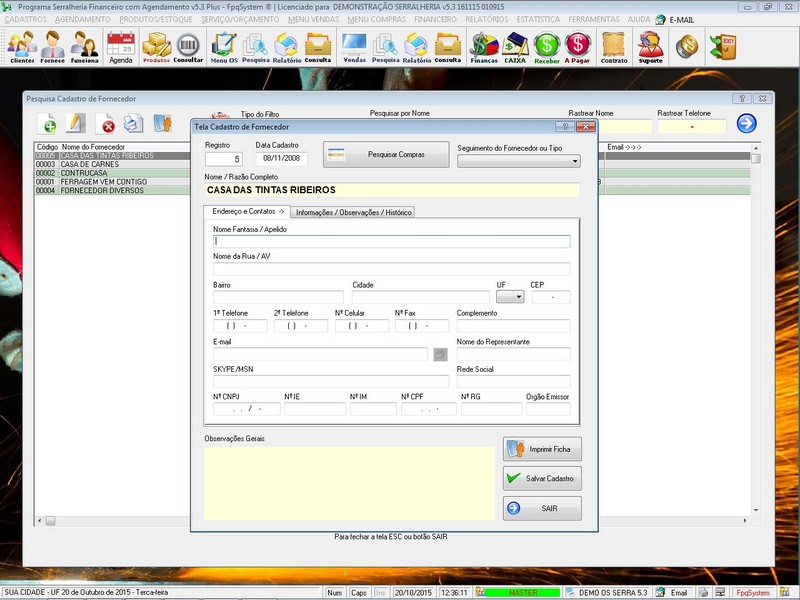This screenshot has height=600, width=800.
Task: Click Consulta icon next to Vendas Relatório
Action: 448,47
